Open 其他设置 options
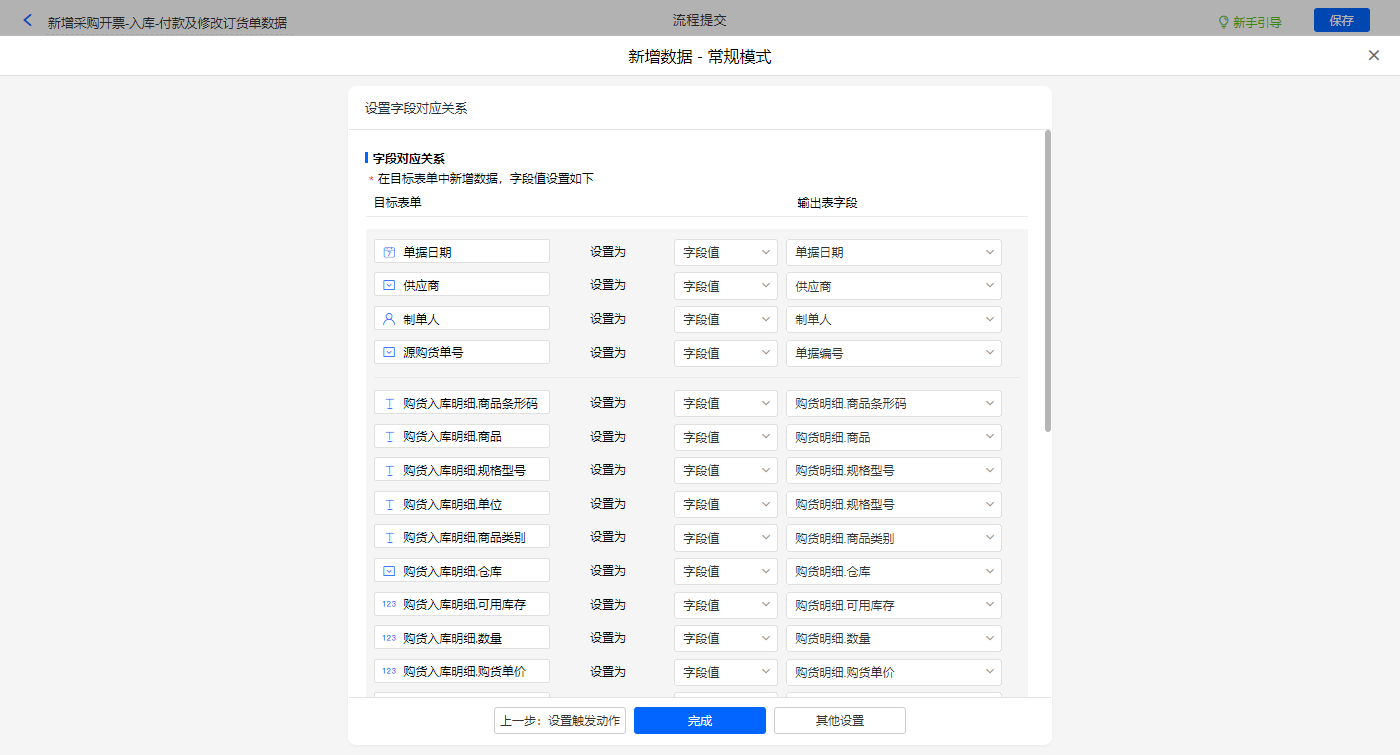Image resolution: width=1400 pixels, height=755 pixels. [839, 721]
